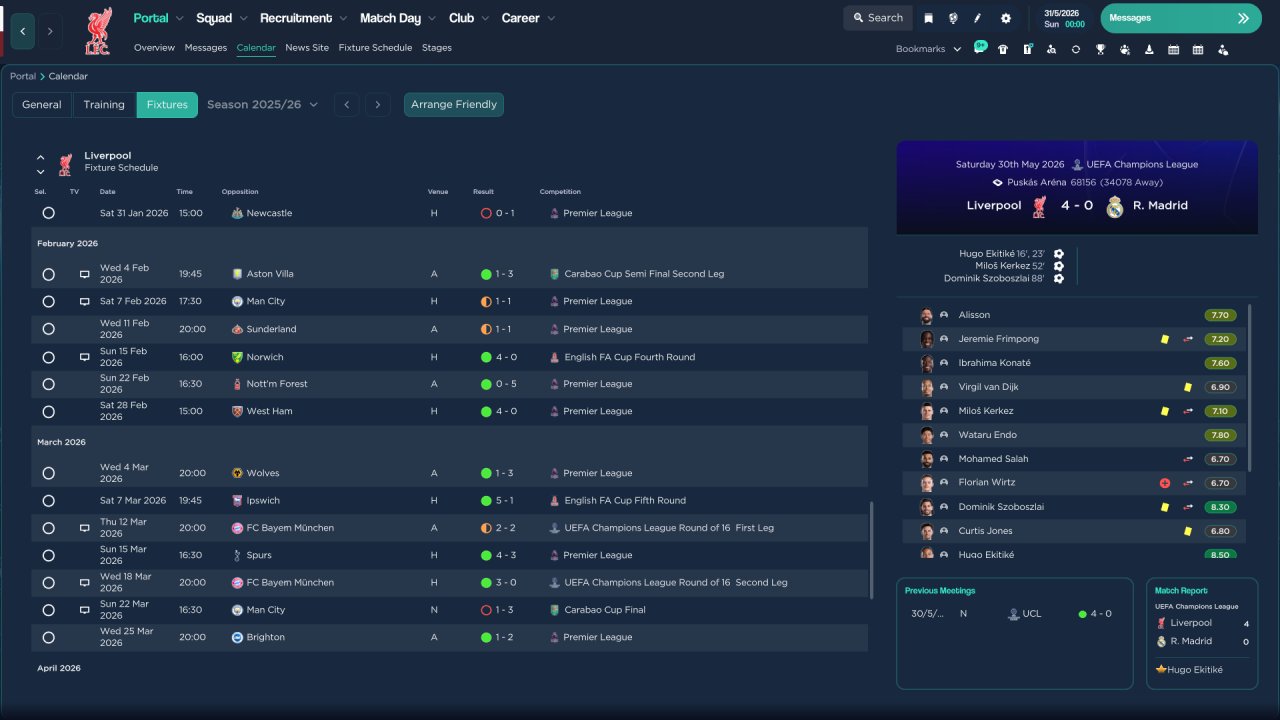Viewport: 1280px width, 720px height.
Task: Click the in-game date and time display
Action: click(1064, 18)
